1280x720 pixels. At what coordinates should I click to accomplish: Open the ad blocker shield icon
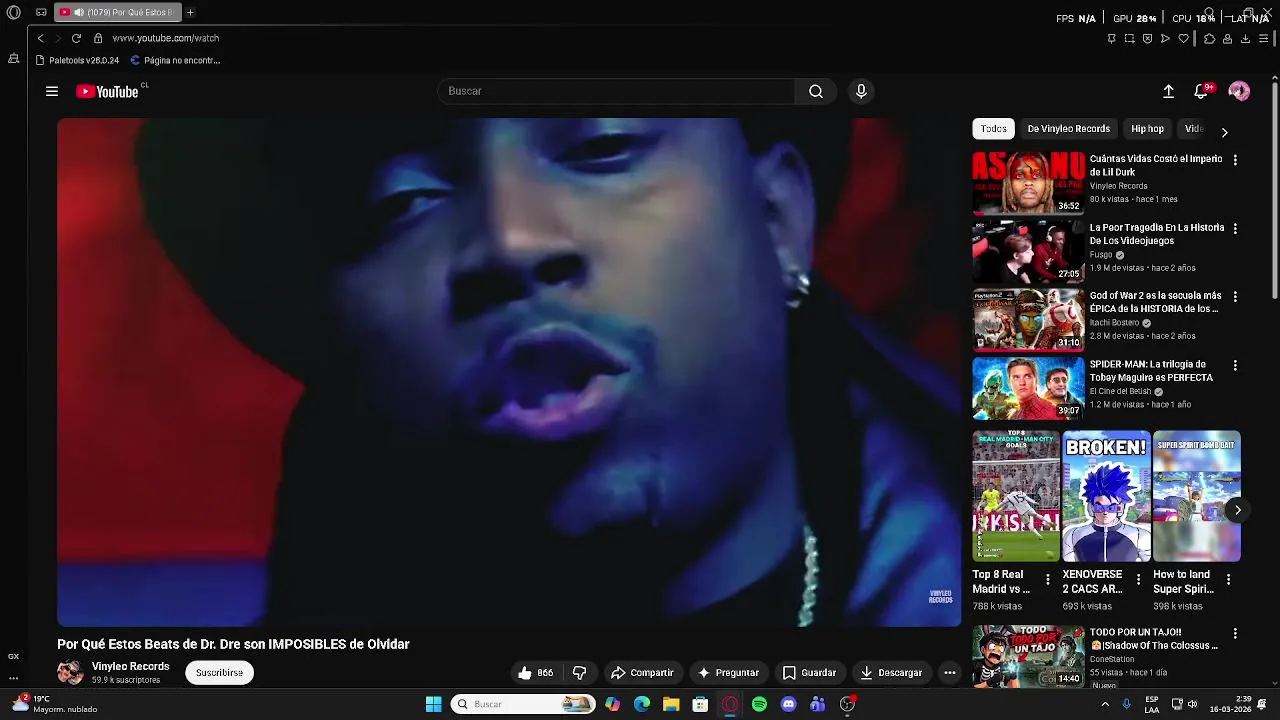click(1147, 39)
